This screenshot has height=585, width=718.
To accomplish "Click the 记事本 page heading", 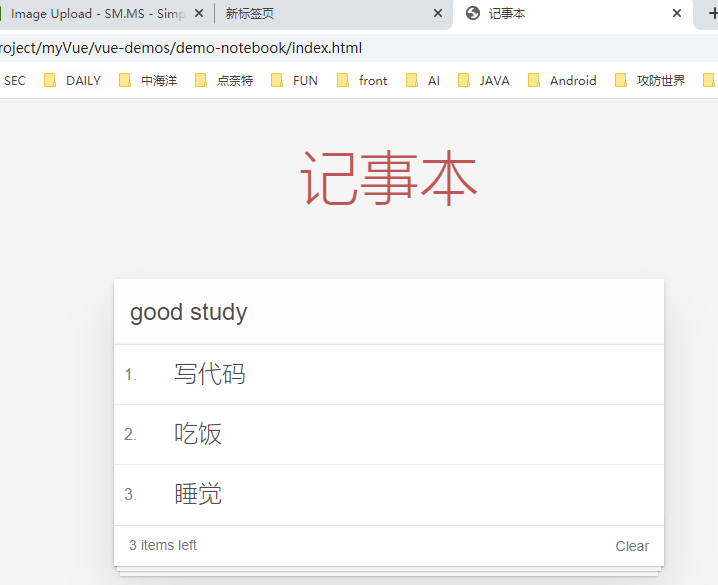I will [x=389, y=178].
